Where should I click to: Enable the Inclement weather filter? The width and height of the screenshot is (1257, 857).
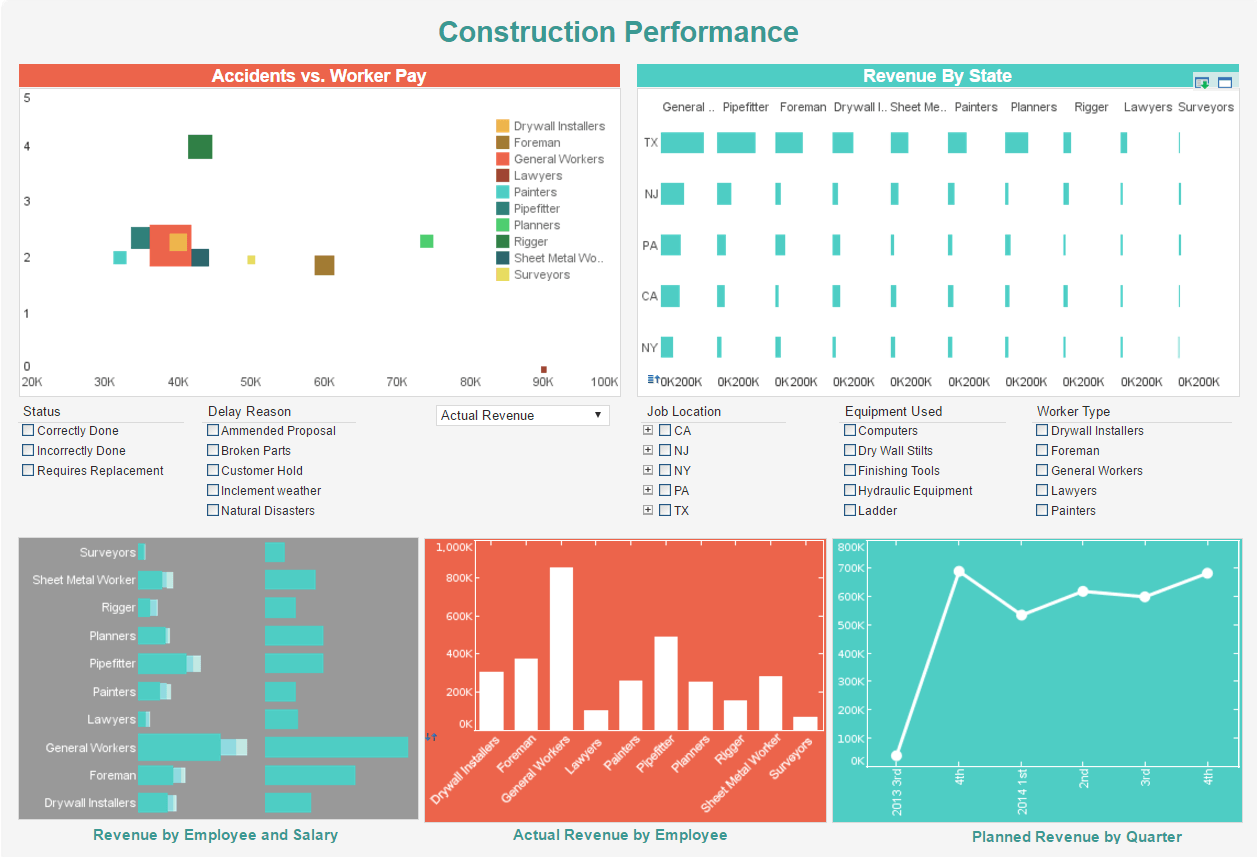[x=213, y=490]
